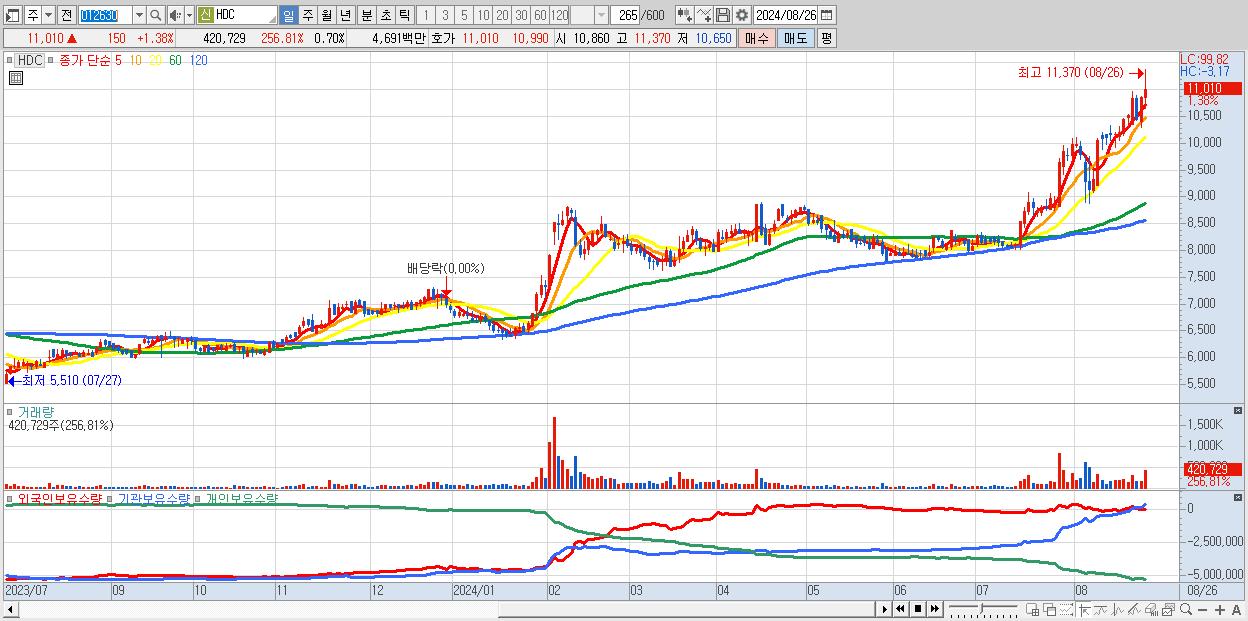The width and height of the screenshot is (1248, 621).
Task: Click the magnifier stock search icon
Action: [x=156, y=15]
